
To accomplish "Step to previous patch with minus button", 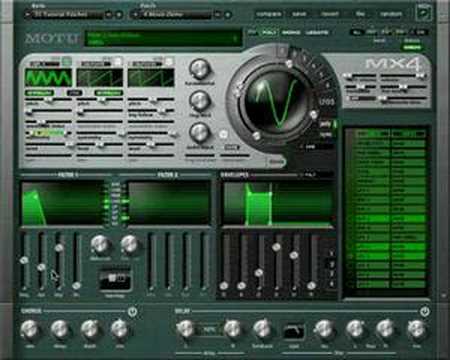I will point(217,15).
